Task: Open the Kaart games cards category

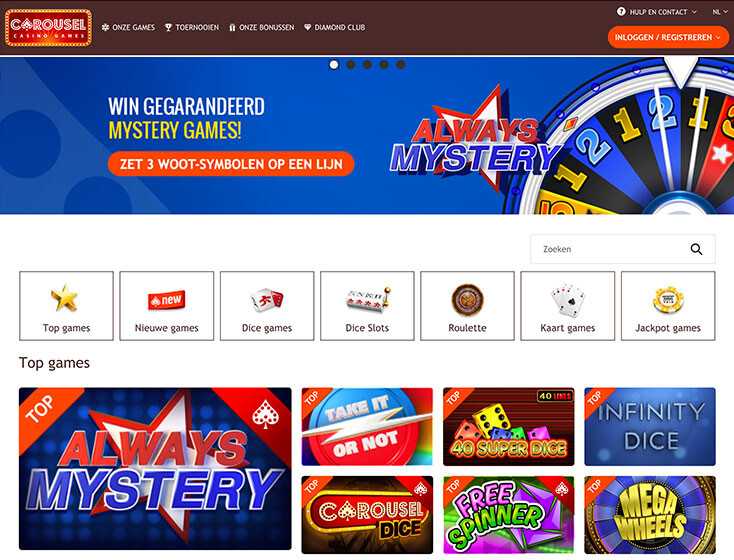Action: click(x=567, y=306)
